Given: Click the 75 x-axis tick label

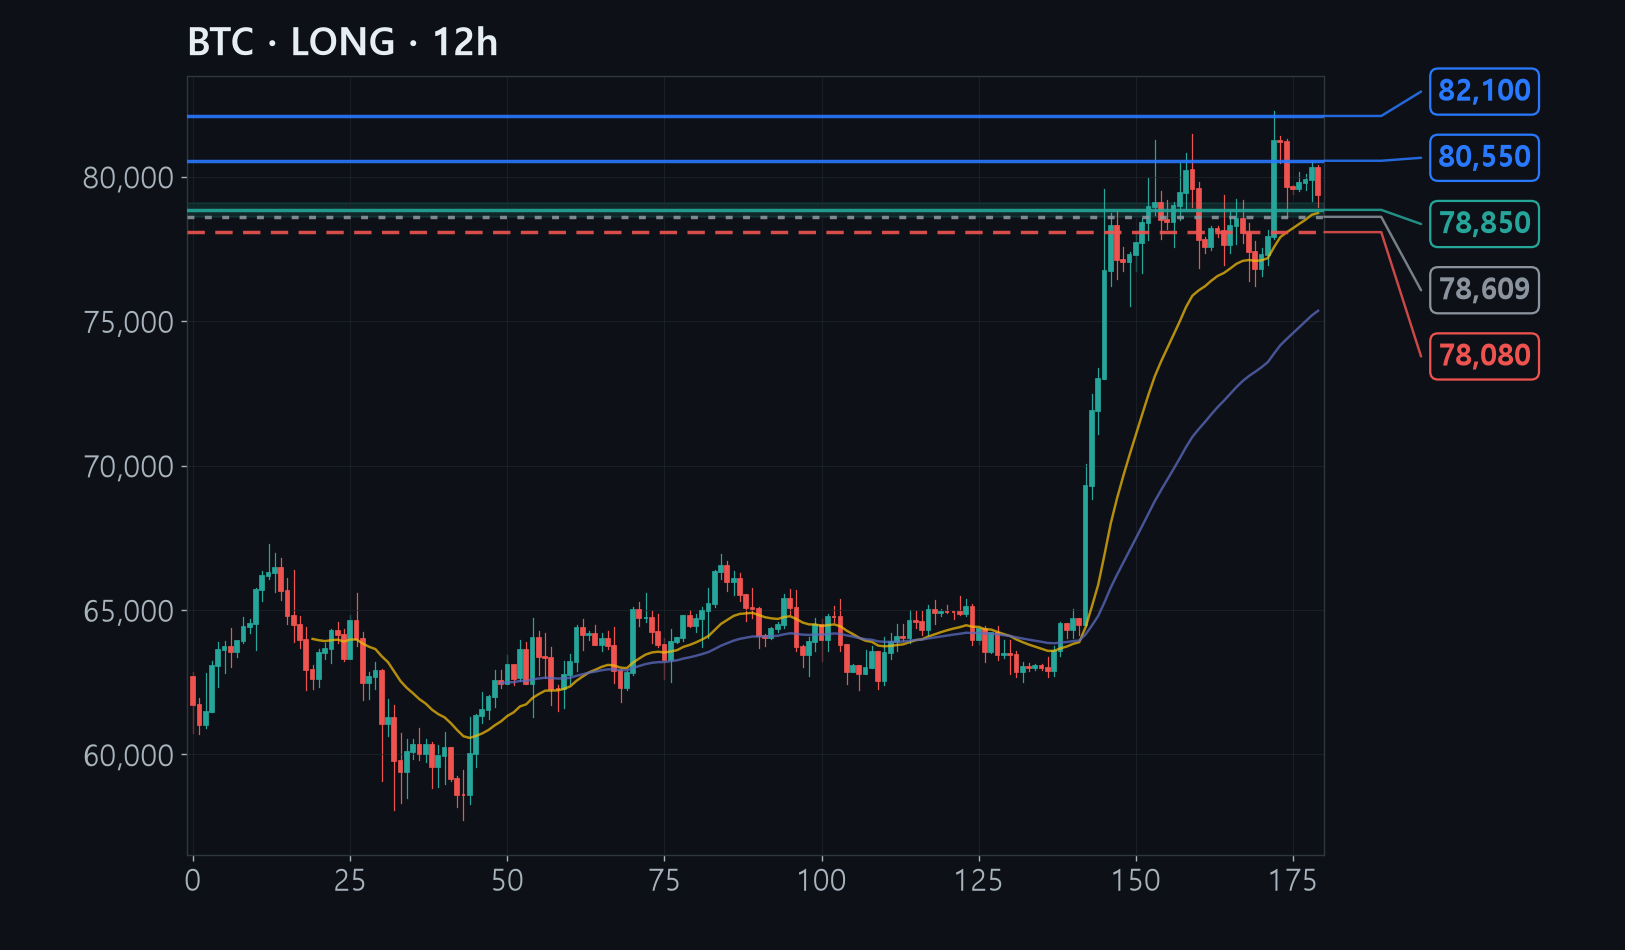Looking at the screenshot, I should [x=664, y=881].
